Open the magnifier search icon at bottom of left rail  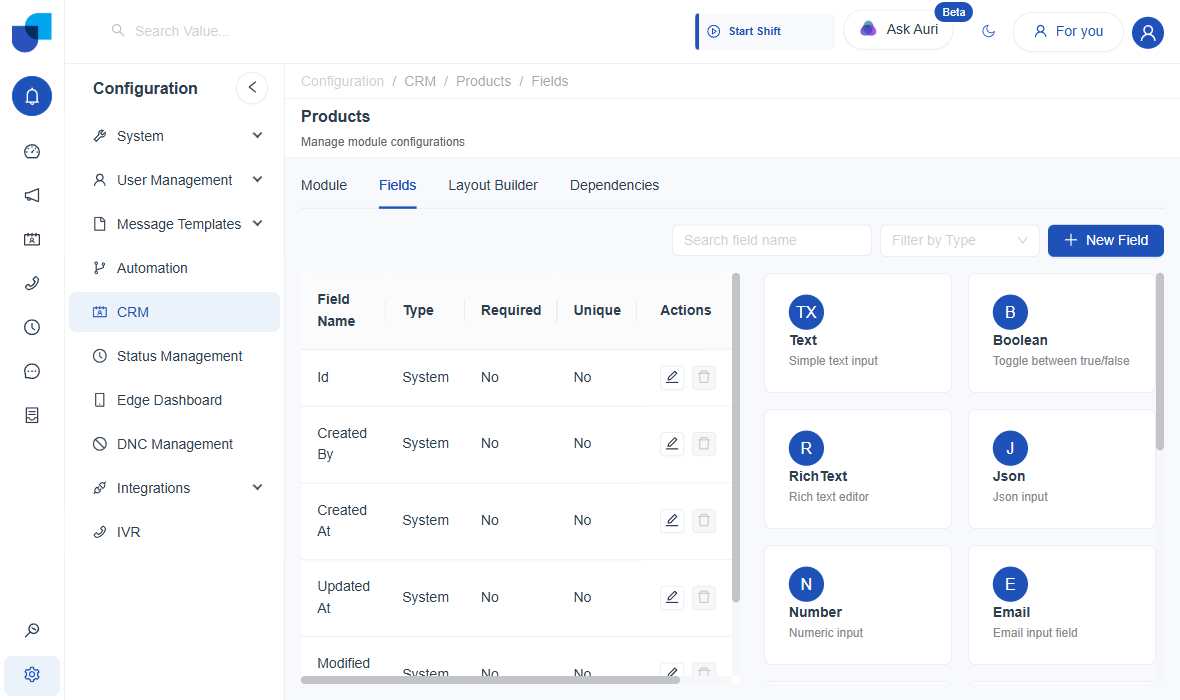coord(32,630)
